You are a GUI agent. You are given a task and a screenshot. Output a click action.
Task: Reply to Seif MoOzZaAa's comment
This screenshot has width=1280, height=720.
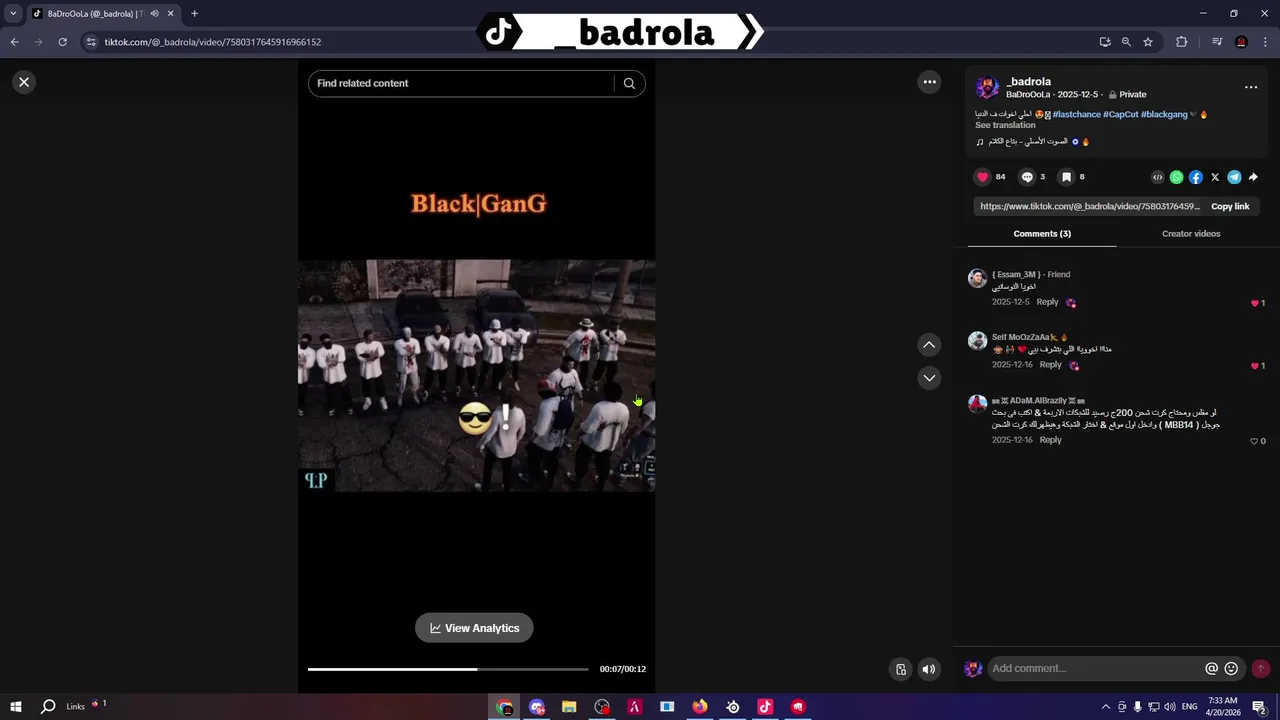coord(1050,365)
